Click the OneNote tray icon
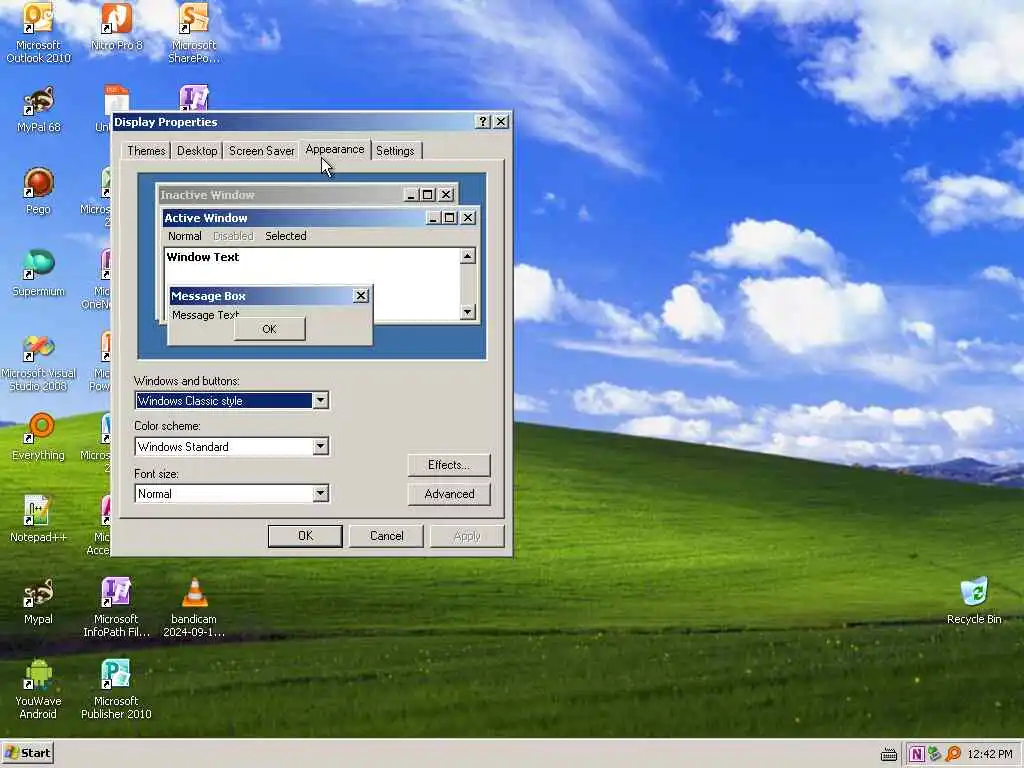Image resolution: width=1024 pixels, height=768 pixels. point(916,754)
